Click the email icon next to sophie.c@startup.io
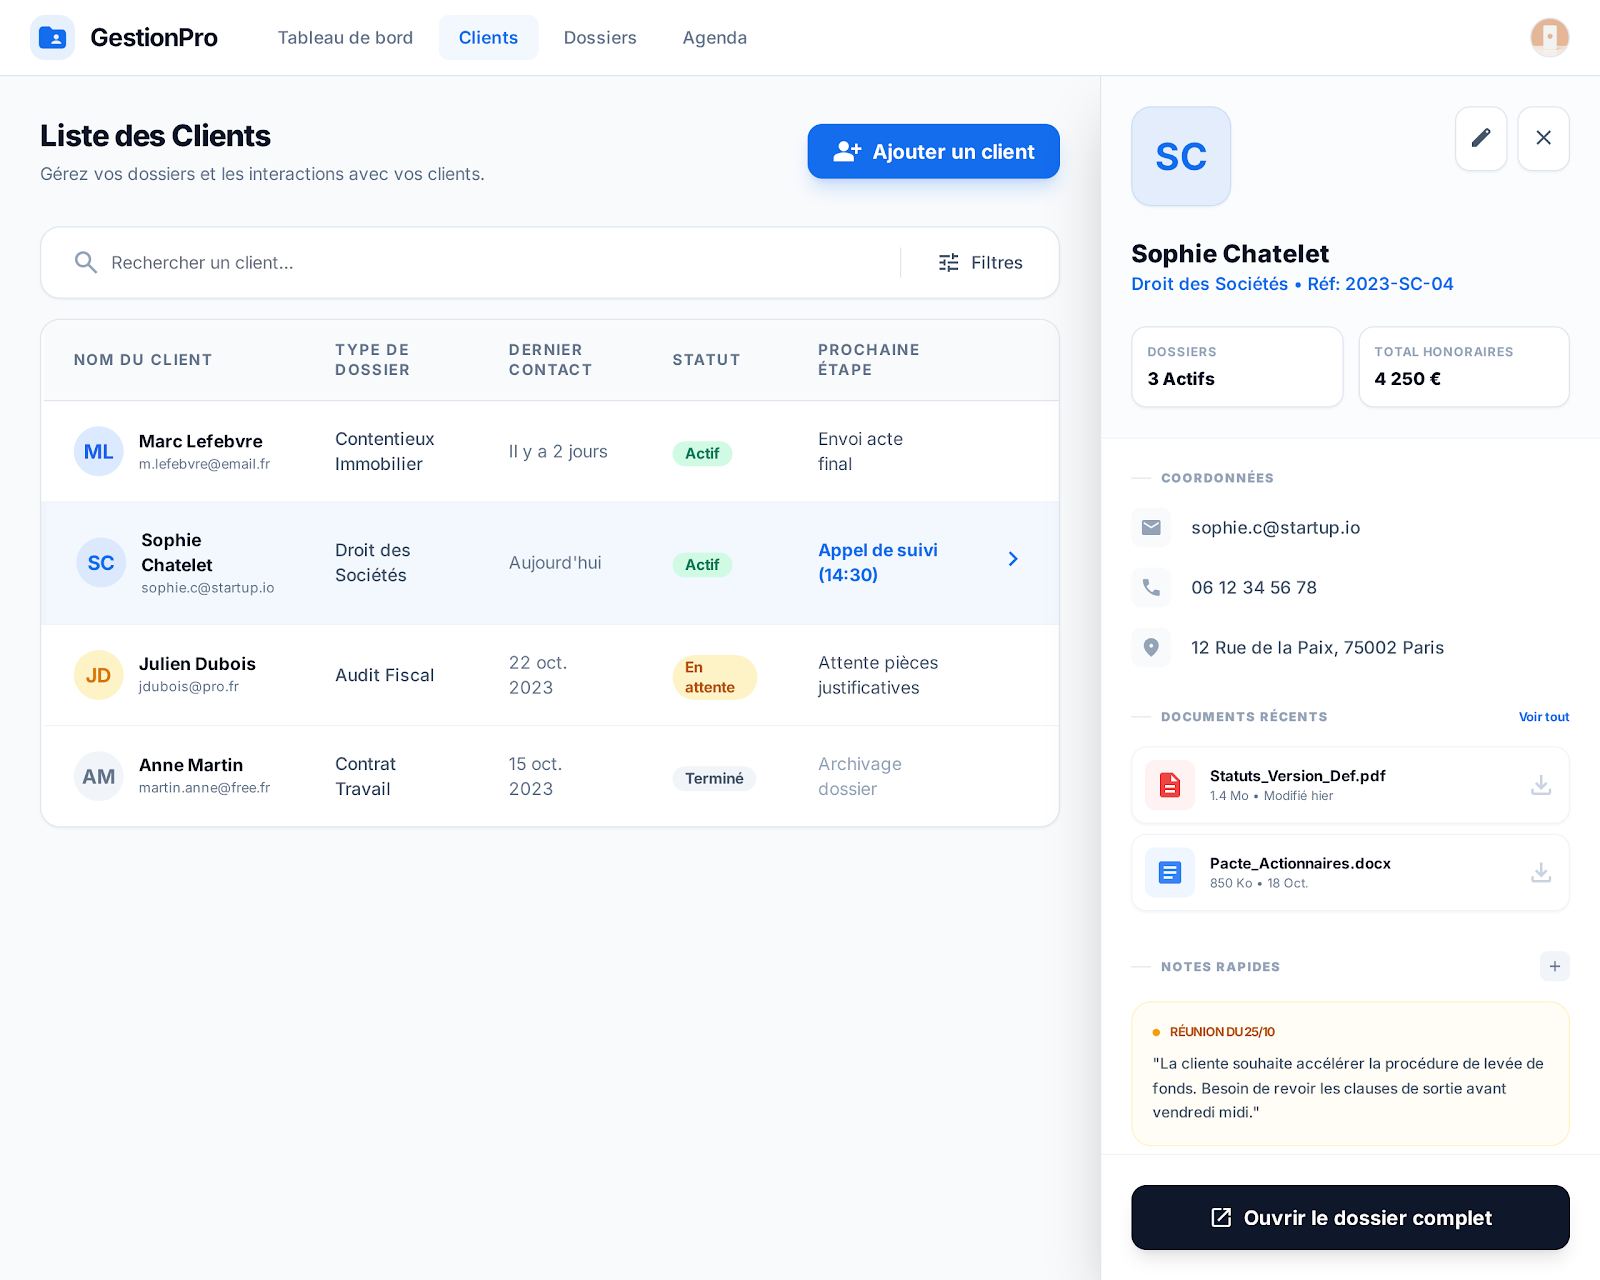 coord(1151,527)
